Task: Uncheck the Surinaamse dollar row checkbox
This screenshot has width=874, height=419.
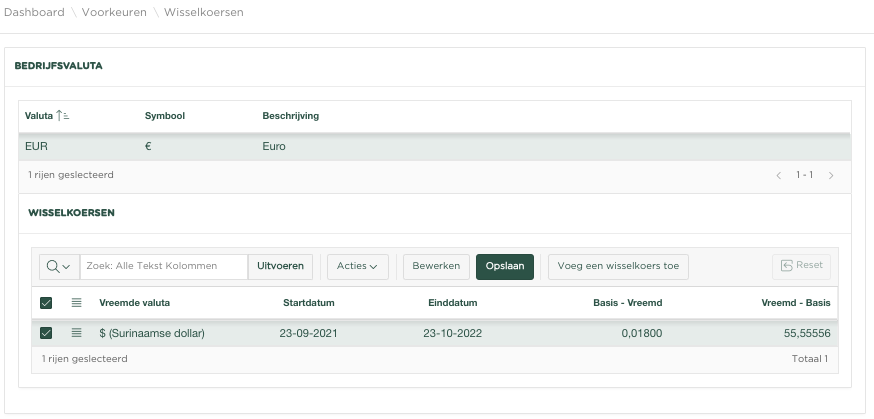Action: (46, 333)
